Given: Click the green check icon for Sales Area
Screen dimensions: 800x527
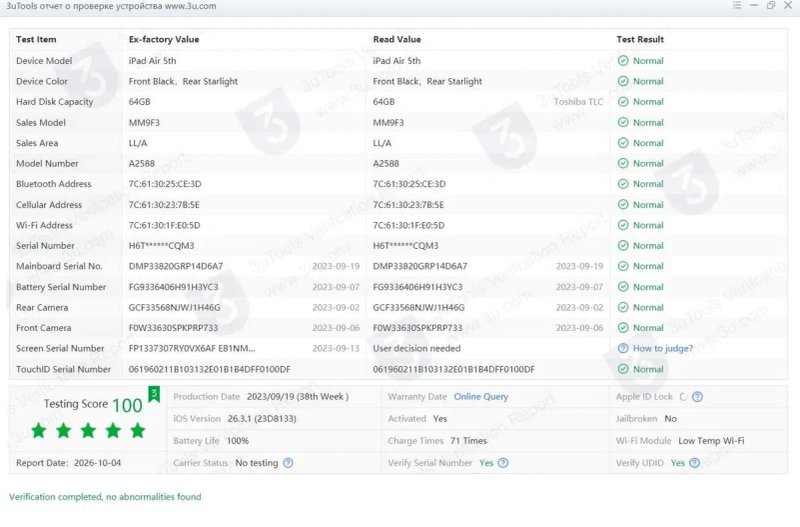Looking at the screenshot, I should coord(623,143).
